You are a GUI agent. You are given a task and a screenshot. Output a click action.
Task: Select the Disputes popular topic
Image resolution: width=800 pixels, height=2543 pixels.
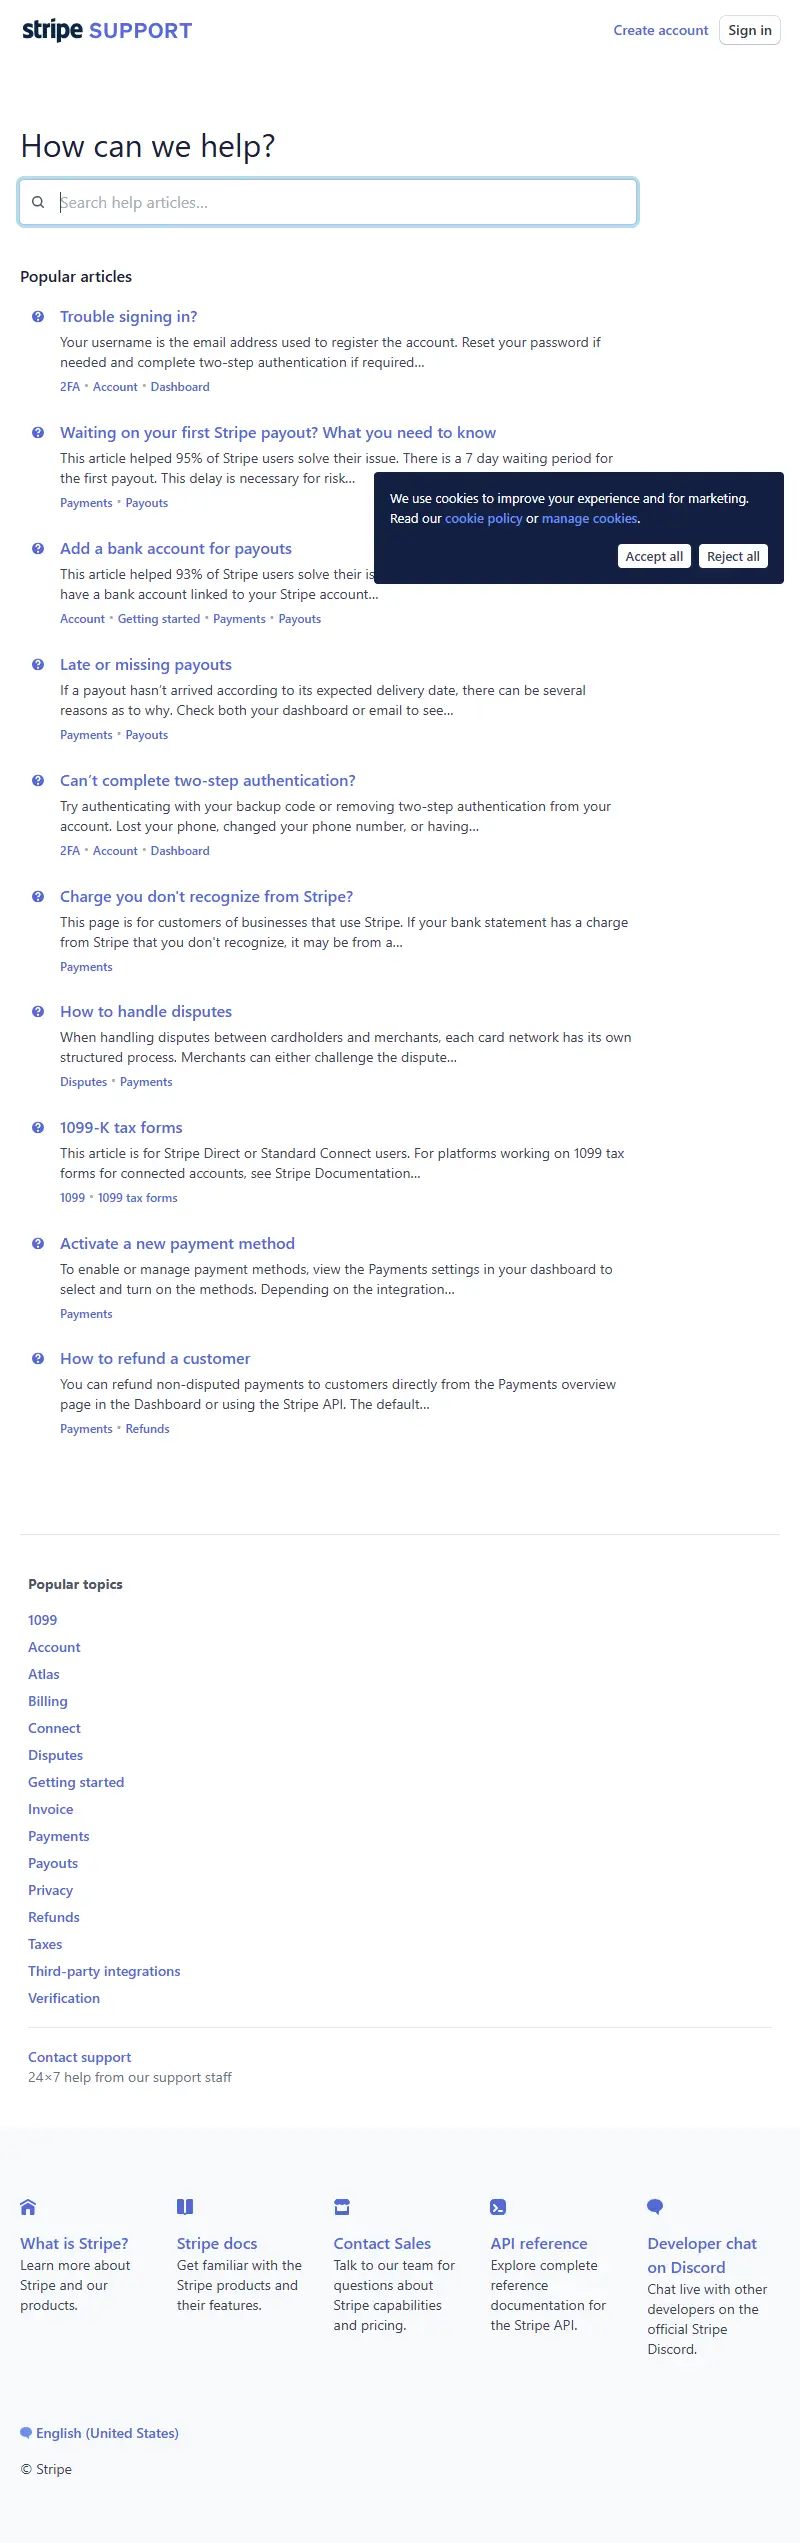pos(56,1755)
